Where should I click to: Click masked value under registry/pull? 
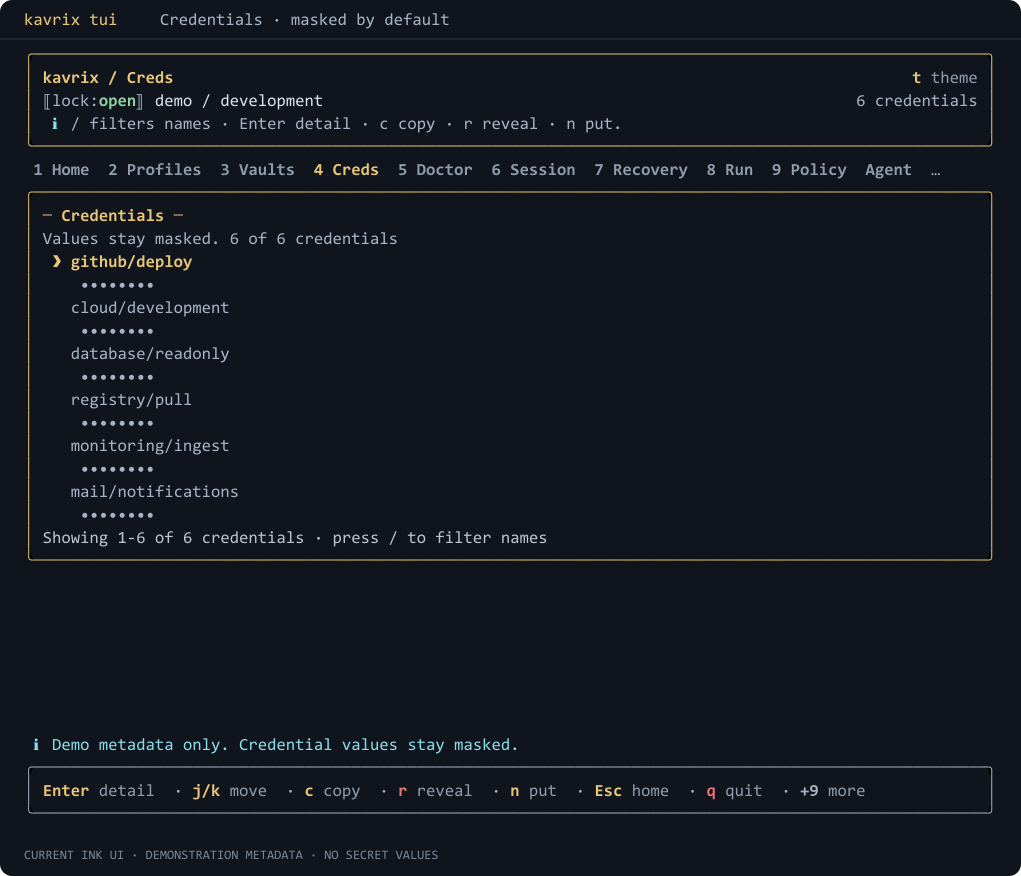[x=117, y=423]
